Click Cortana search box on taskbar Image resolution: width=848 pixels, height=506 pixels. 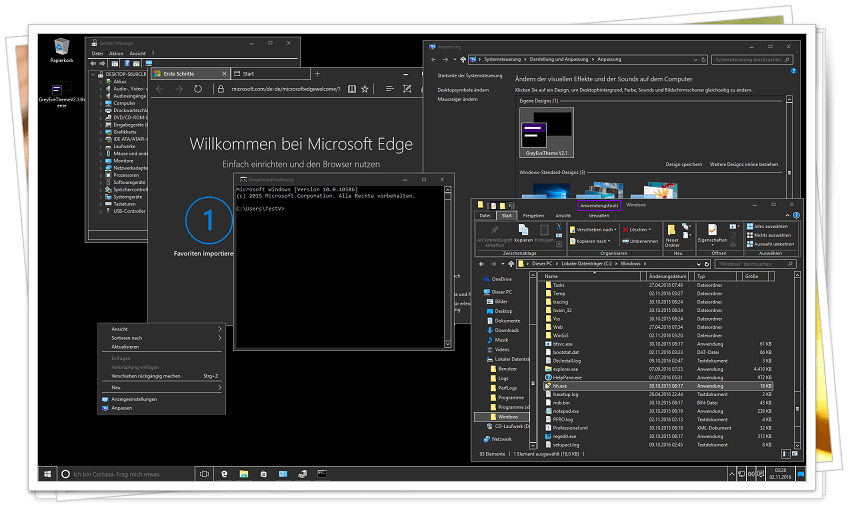[x=126, y=474]
